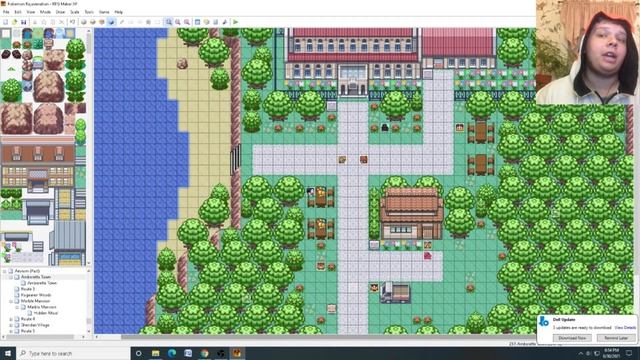Select the truck event on the map

(395, 293)
